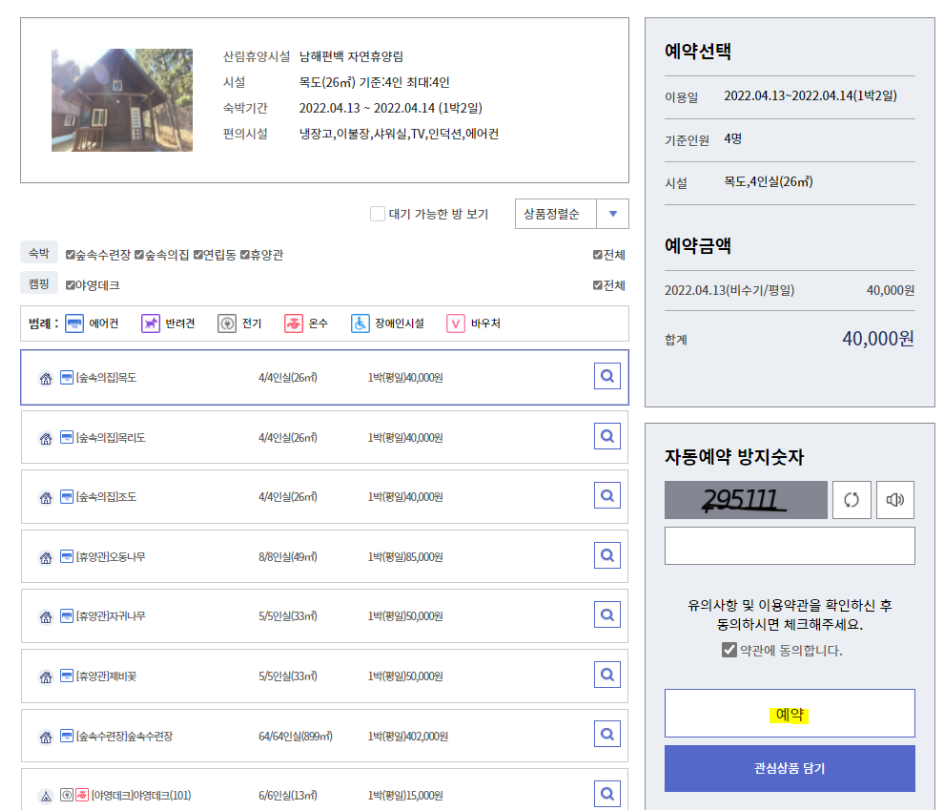Click the magnifier icon for [휴양관]오동나무
Viewport: 946px width, 812px height.
click(x=607, y=556)
